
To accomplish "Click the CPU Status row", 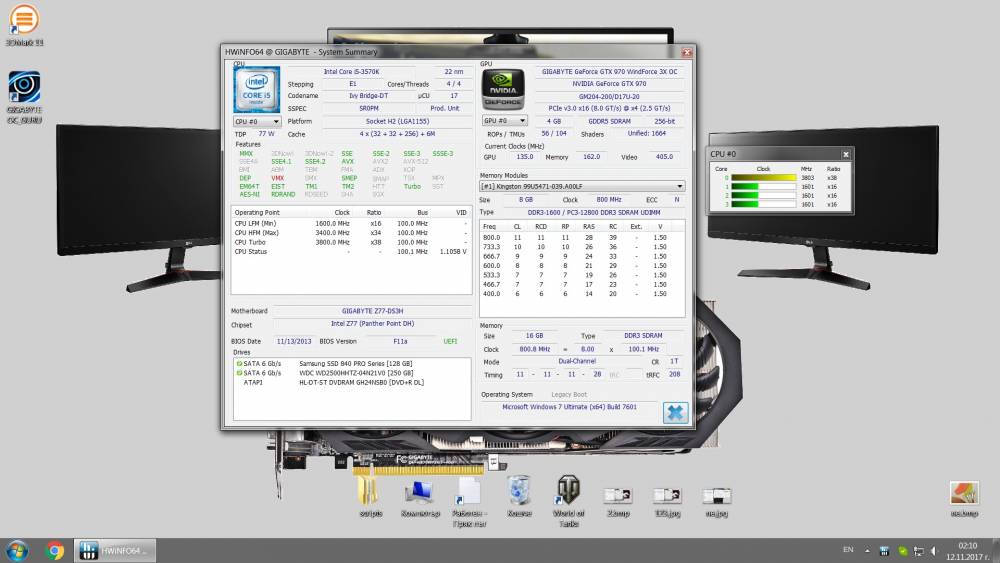I will point(351,252).
